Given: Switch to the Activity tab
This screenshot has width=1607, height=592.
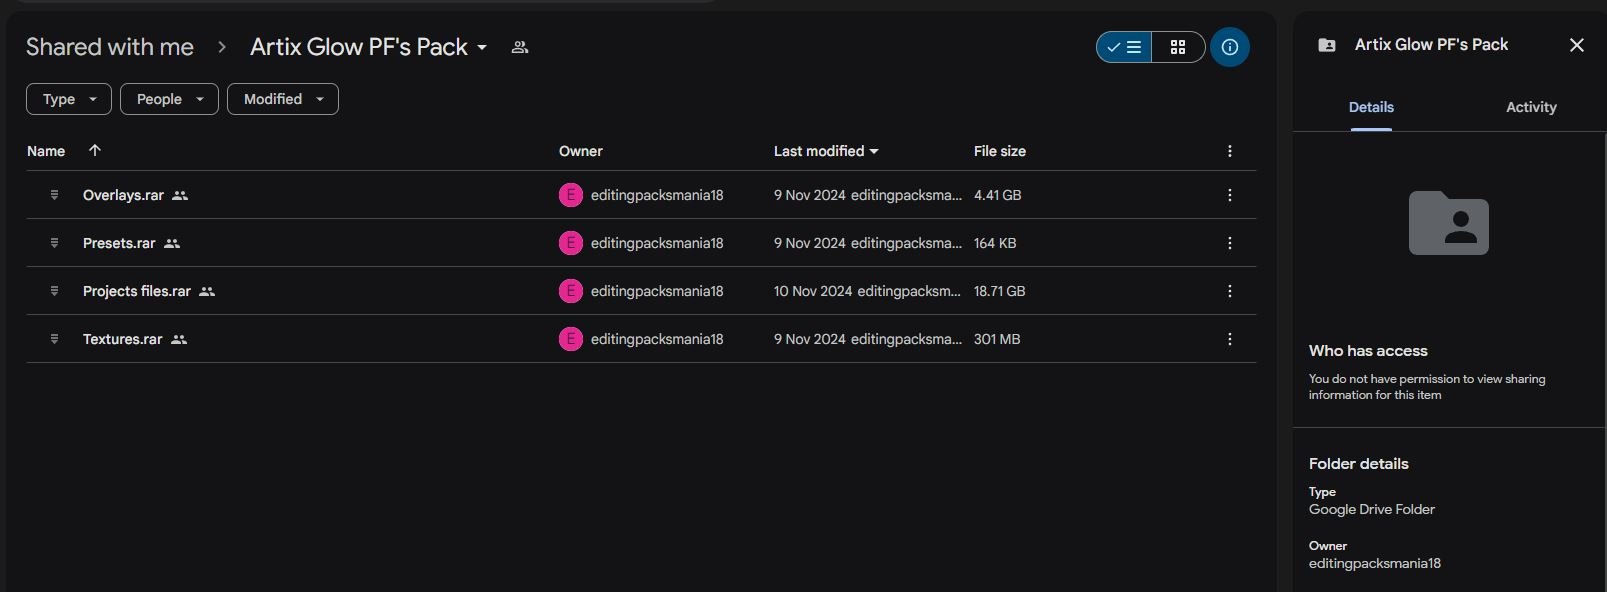Looking at the screenshot, I should (1531, 107).
